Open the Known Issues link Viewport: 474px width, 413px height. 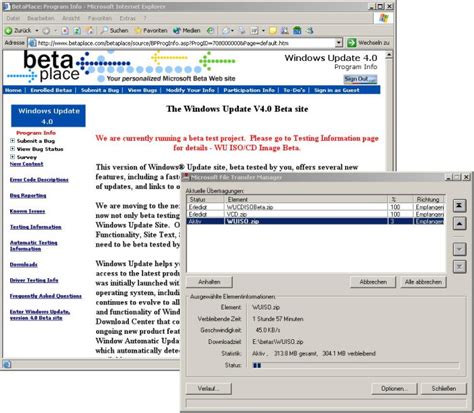click(x=27, y=211)
